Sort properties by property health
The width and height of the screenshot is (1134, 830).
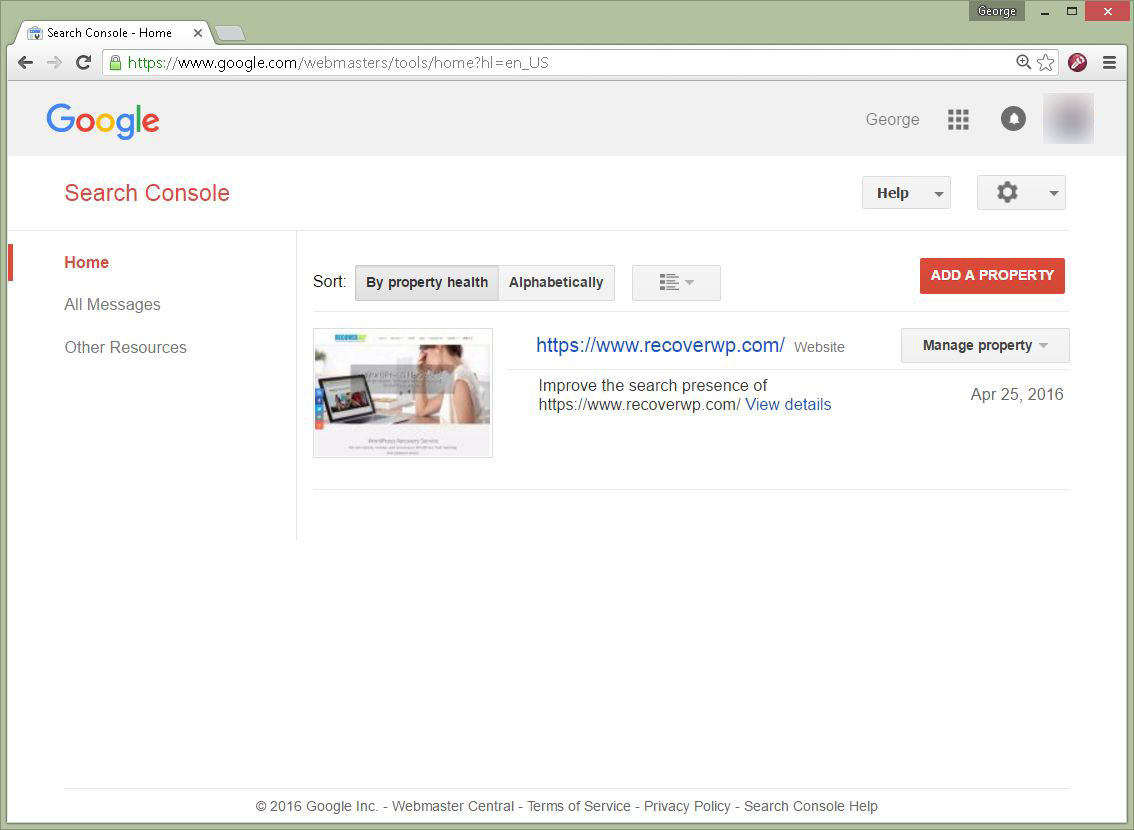(x=427, y=282)
